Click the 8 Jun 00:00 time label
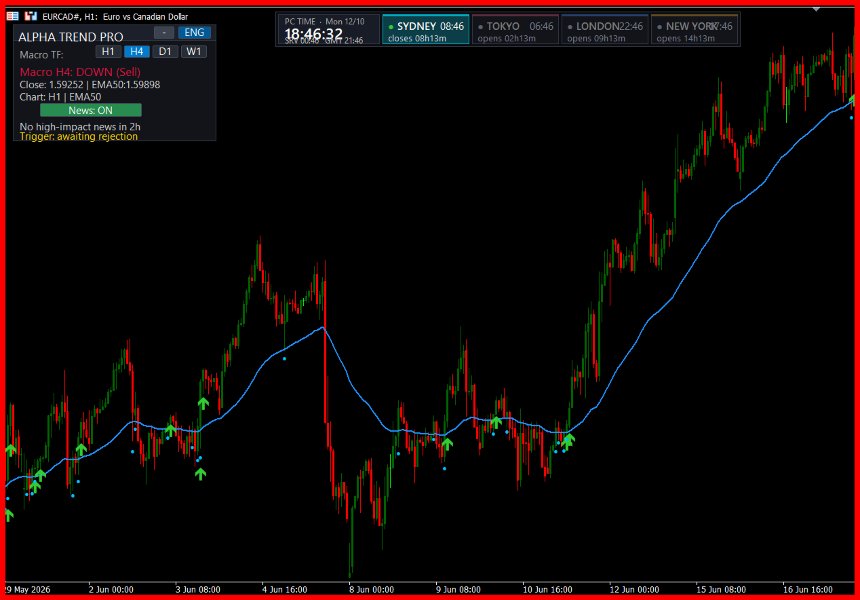 371,590
